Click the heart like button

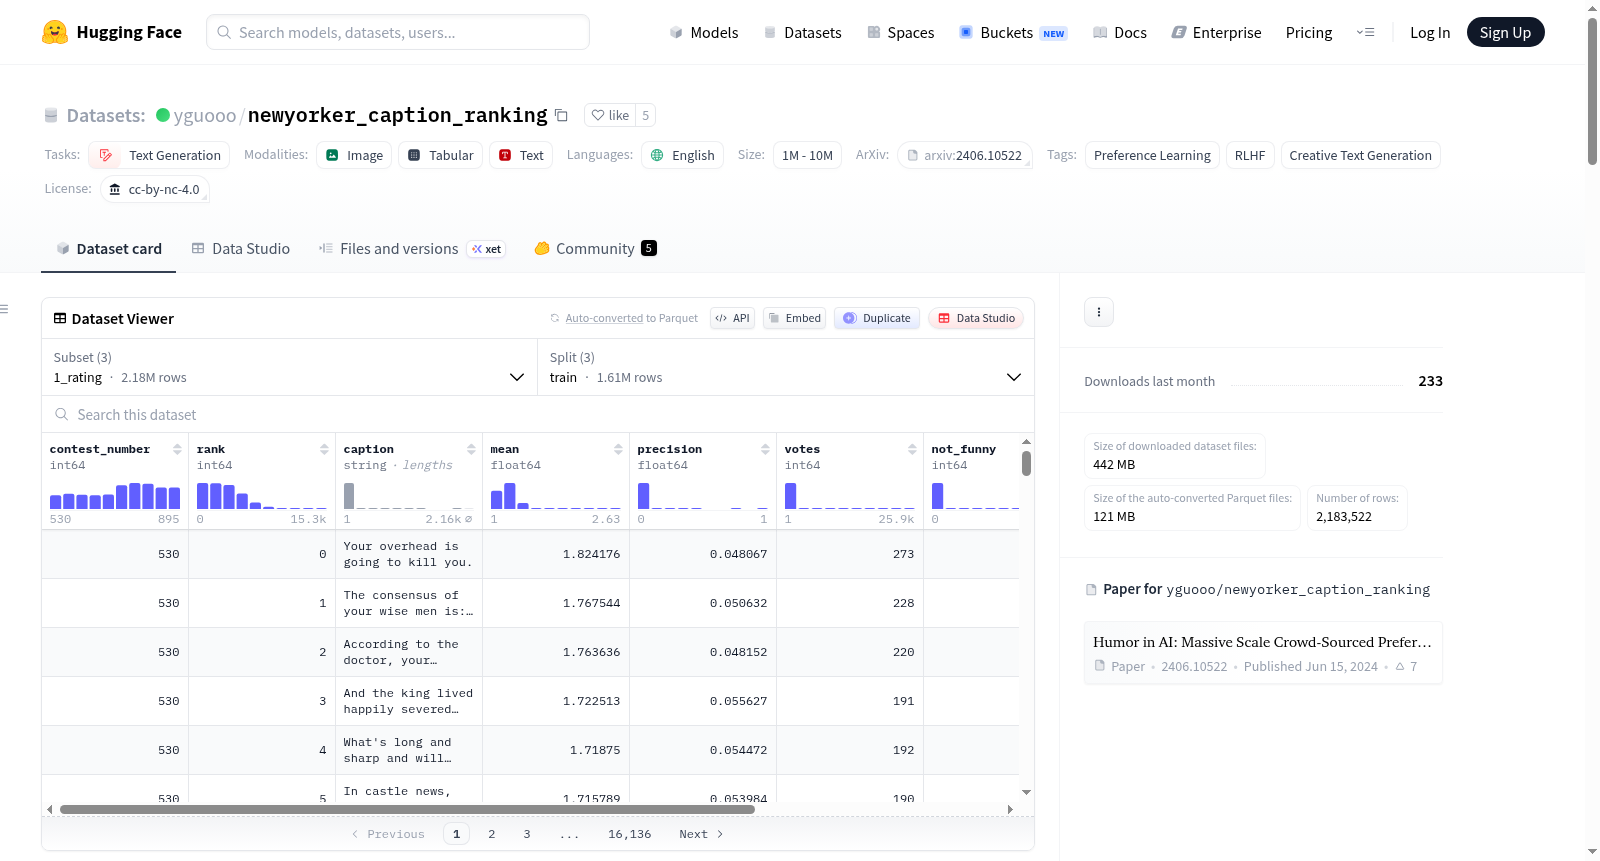click(x=610, y=116)
